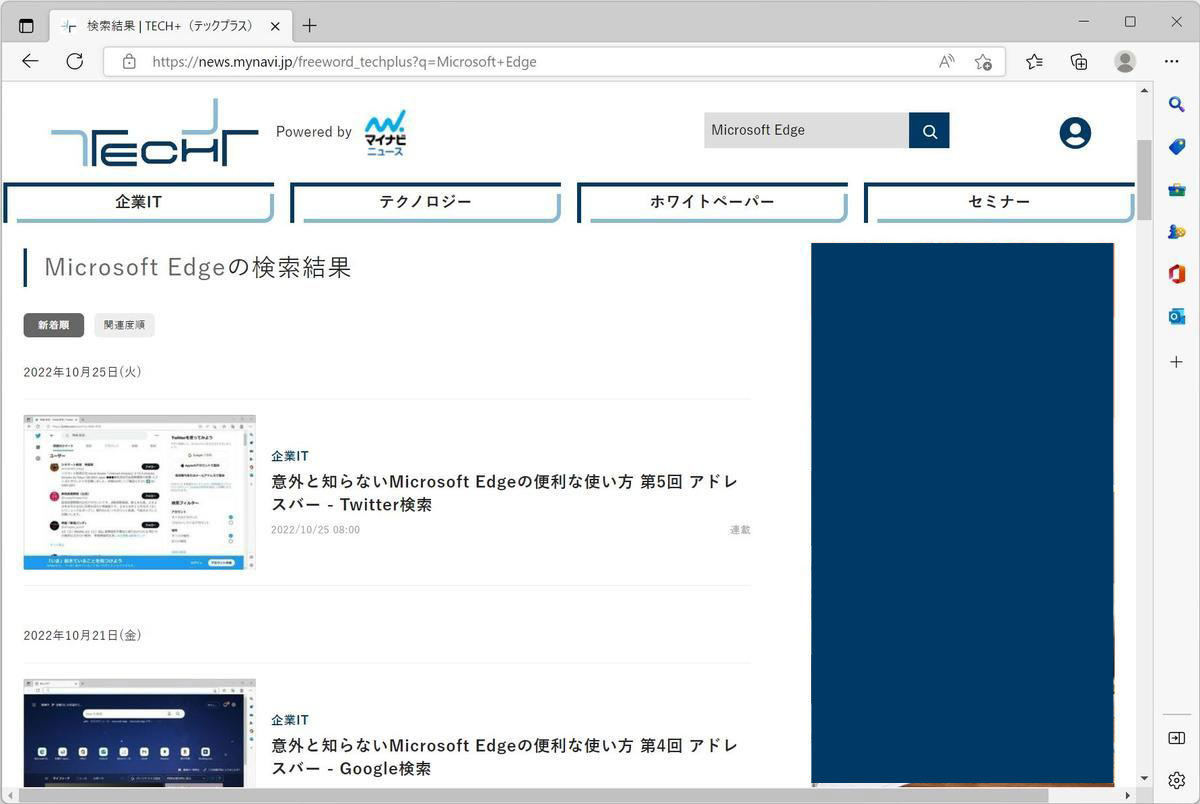This screenshot has width=1200, height=804.
Task: View site information lock icon
Action: click(129, 62)
